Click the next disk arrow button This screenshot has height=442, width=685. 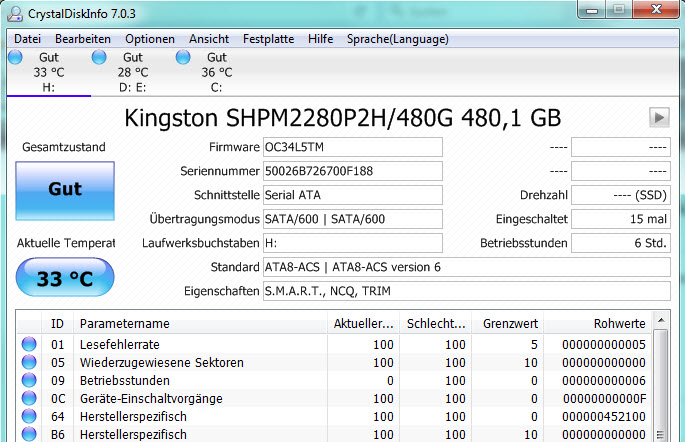point(659,117)
